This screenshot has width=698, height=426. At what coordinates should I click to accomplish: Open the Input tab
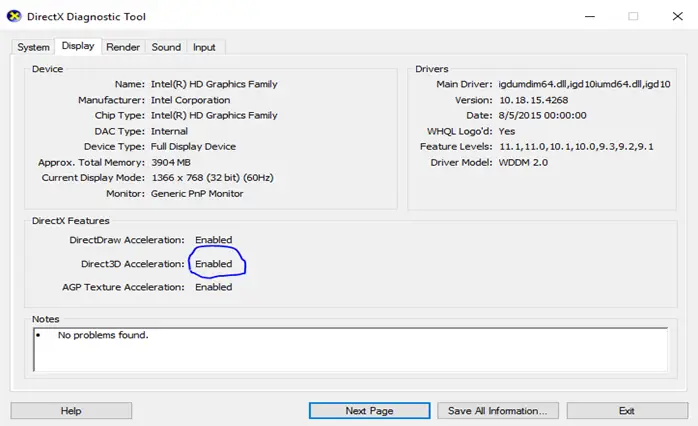204,47
